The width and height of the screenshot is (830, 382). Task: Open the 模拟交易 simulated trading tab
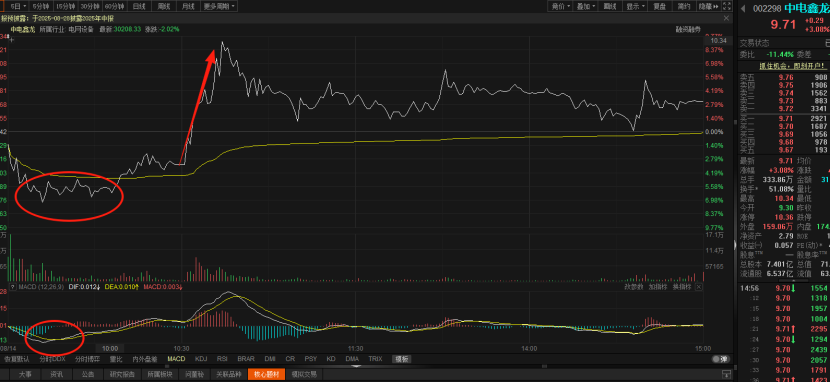coord(305,375)
